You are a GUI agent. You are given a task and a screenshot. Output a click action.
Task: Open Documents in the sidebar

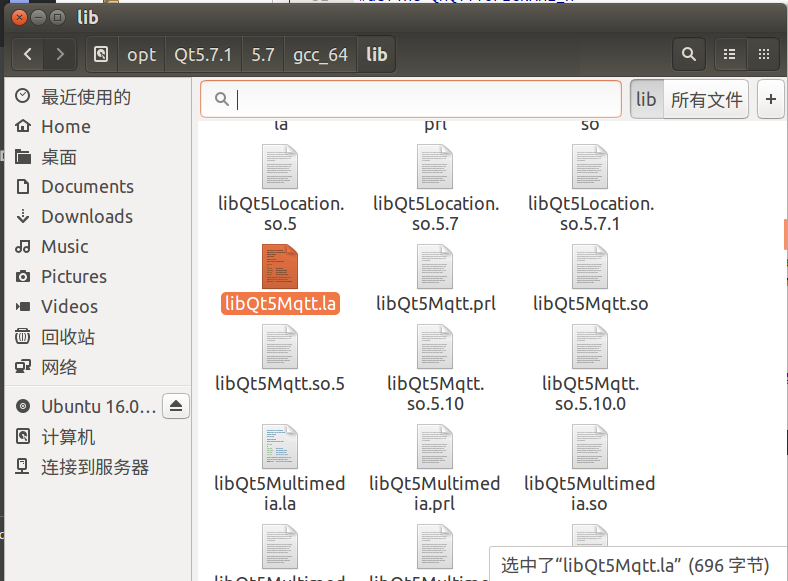point(98,186)
